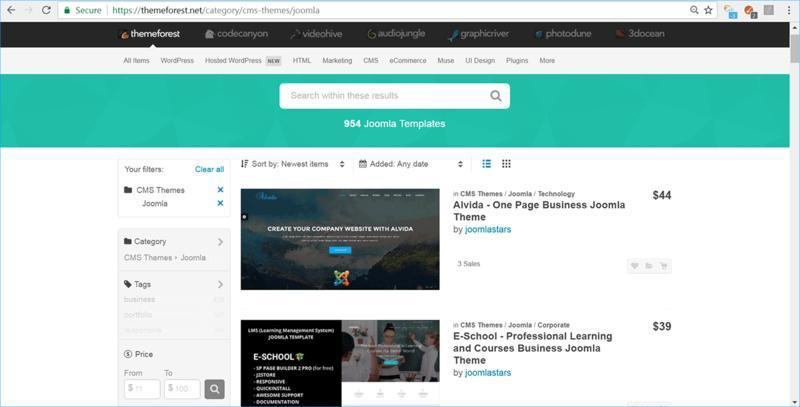Open Added Any date dropdown
The height and width of the screenshot is (407, 800).
pos(411,164)
